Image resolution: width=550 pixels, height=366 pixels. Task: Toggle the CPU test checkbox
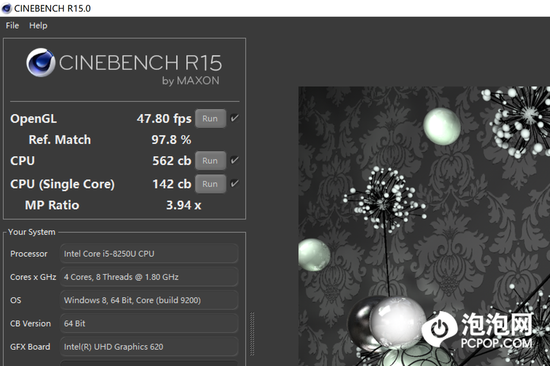(234, 160)
